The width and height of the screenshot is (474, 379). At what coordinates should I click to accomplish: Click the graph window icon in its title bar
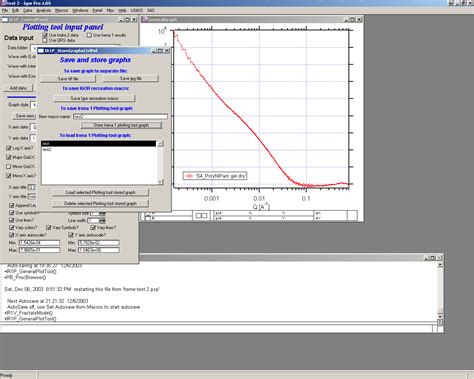(x=145, y=19)
